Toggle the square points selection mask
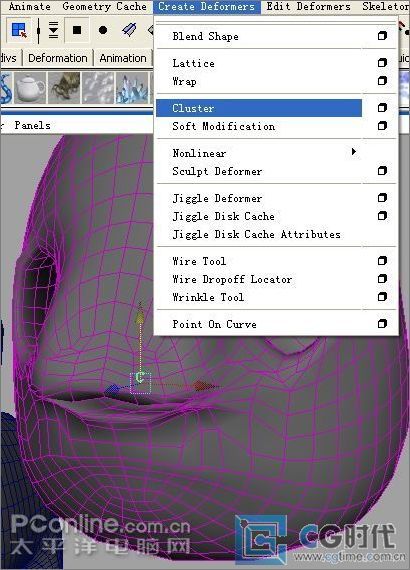This screenshot has height=570, width=410. 77,30
